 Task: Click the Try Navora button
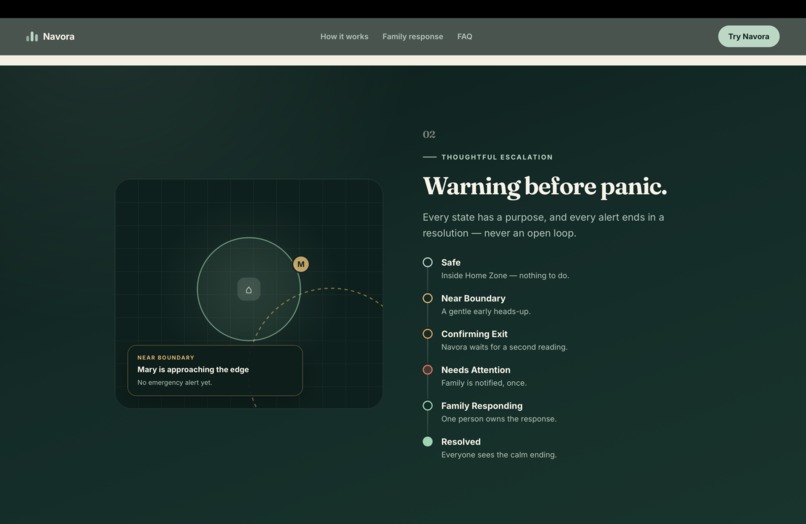pyautogui.click(x=748, y=37)
